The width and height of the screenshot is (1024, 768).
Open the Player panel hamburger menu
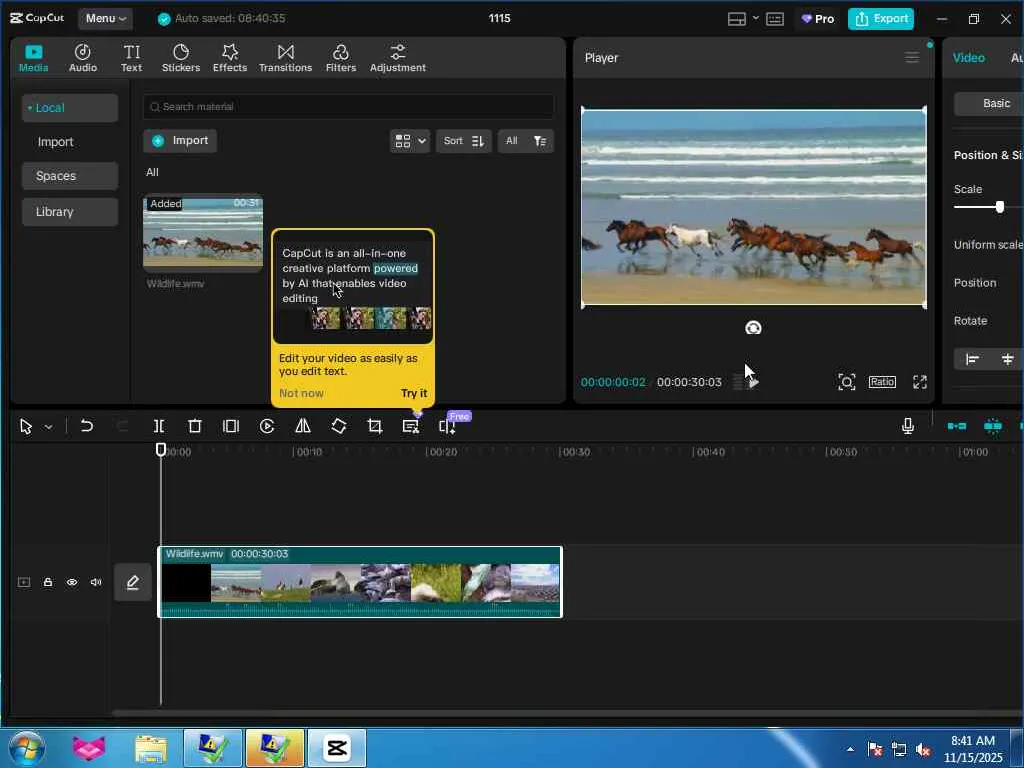point(912,58)
